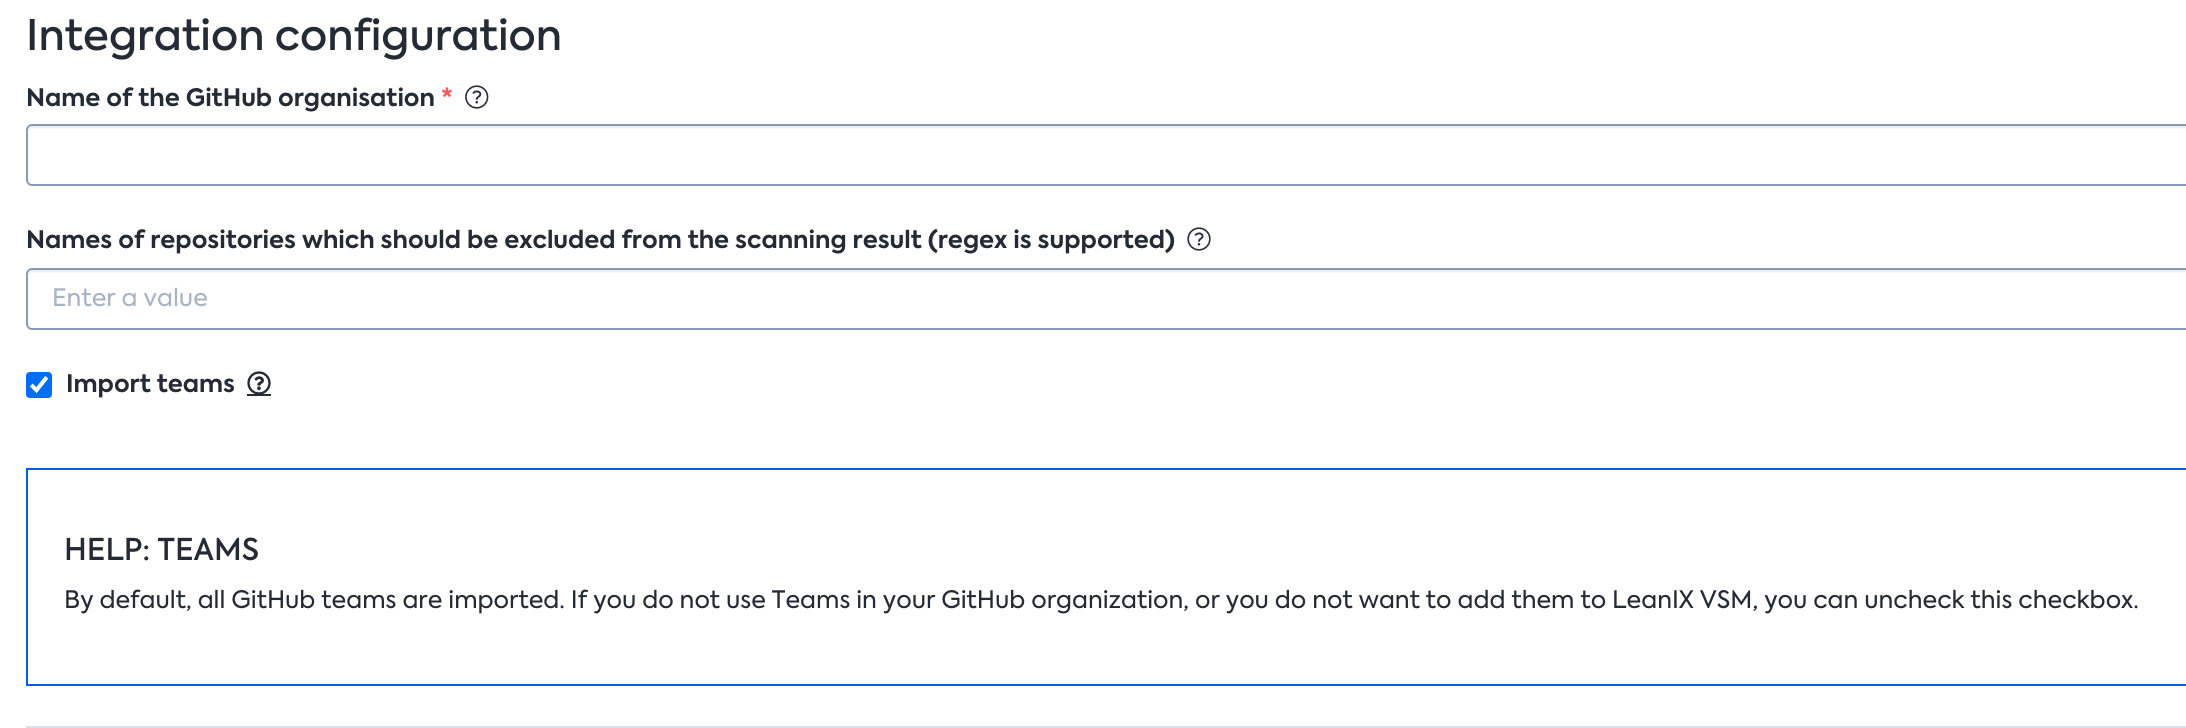This screenshot has height=728, width=2186.
Task: Click the Import teams label text
Action: coord(150,383)
